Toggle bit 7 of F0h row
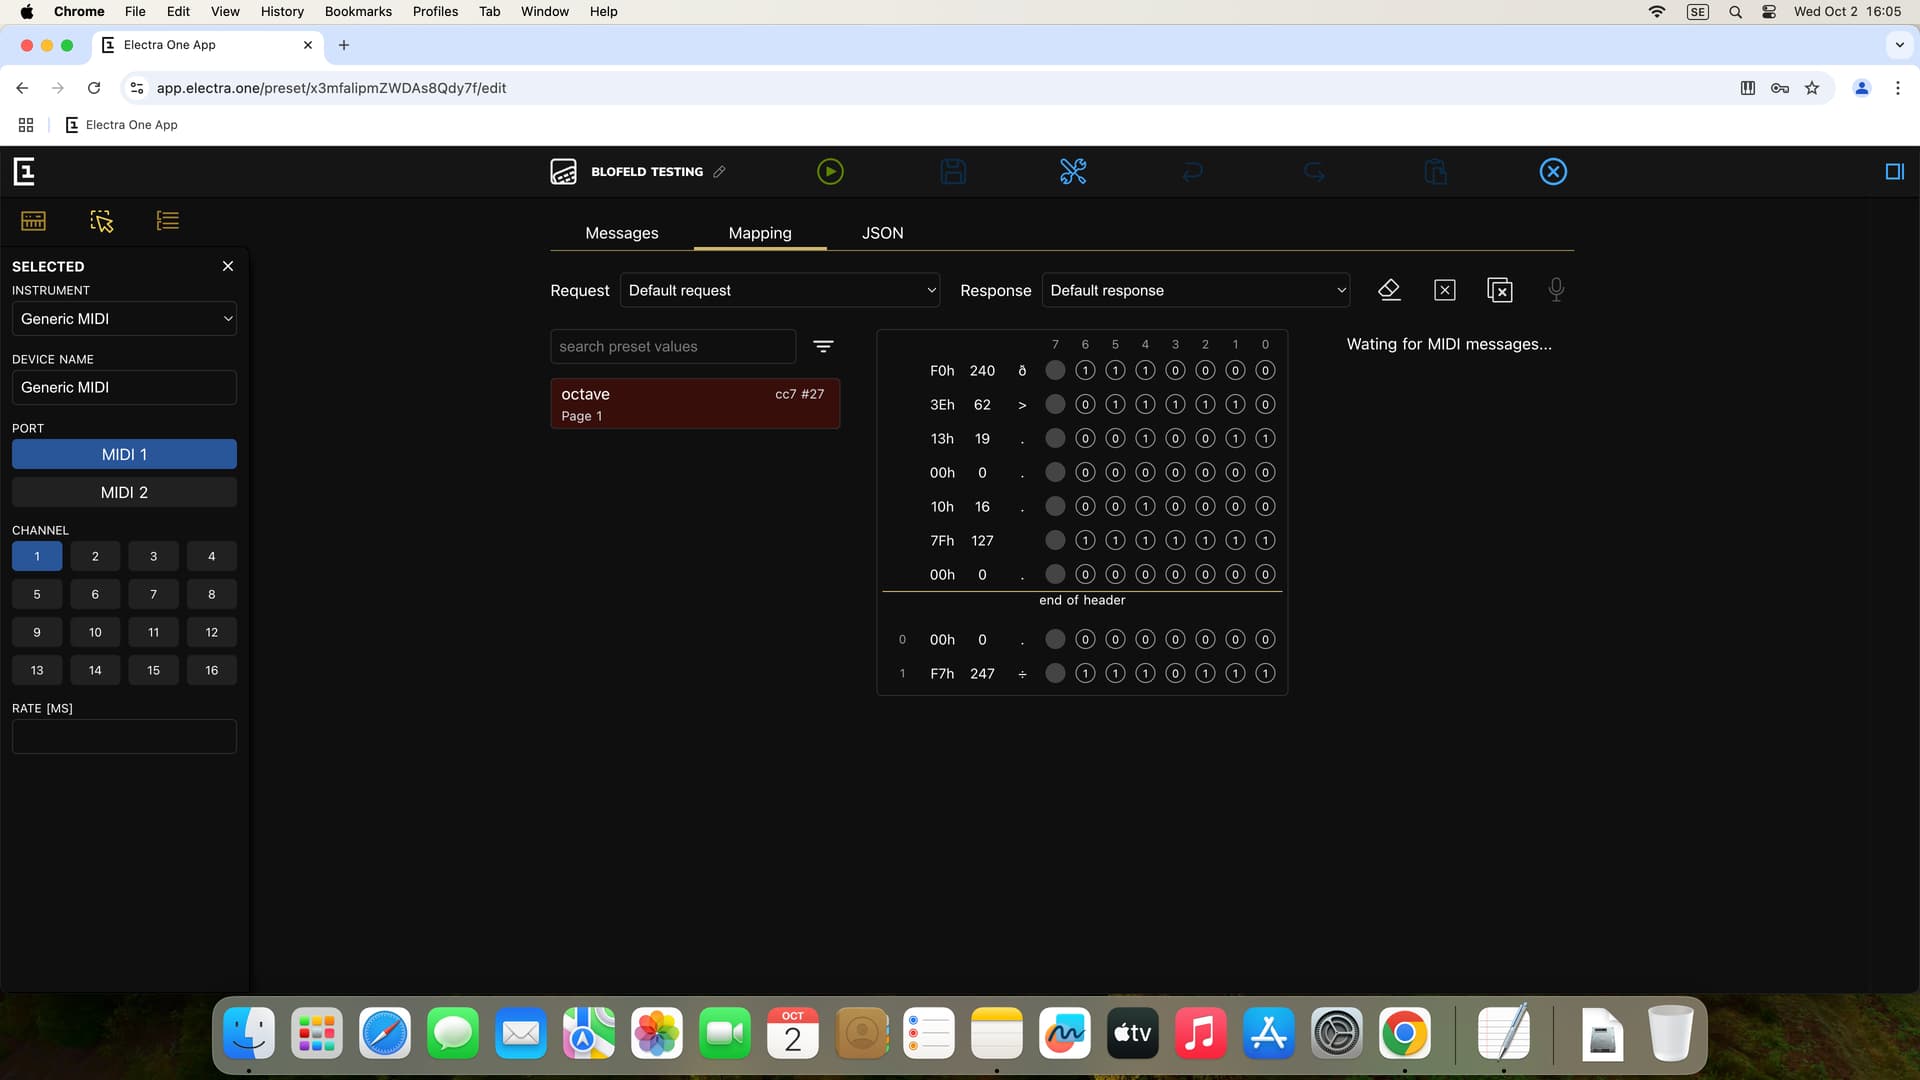Screen dimensions: 1920x1080 point(1055,371)
